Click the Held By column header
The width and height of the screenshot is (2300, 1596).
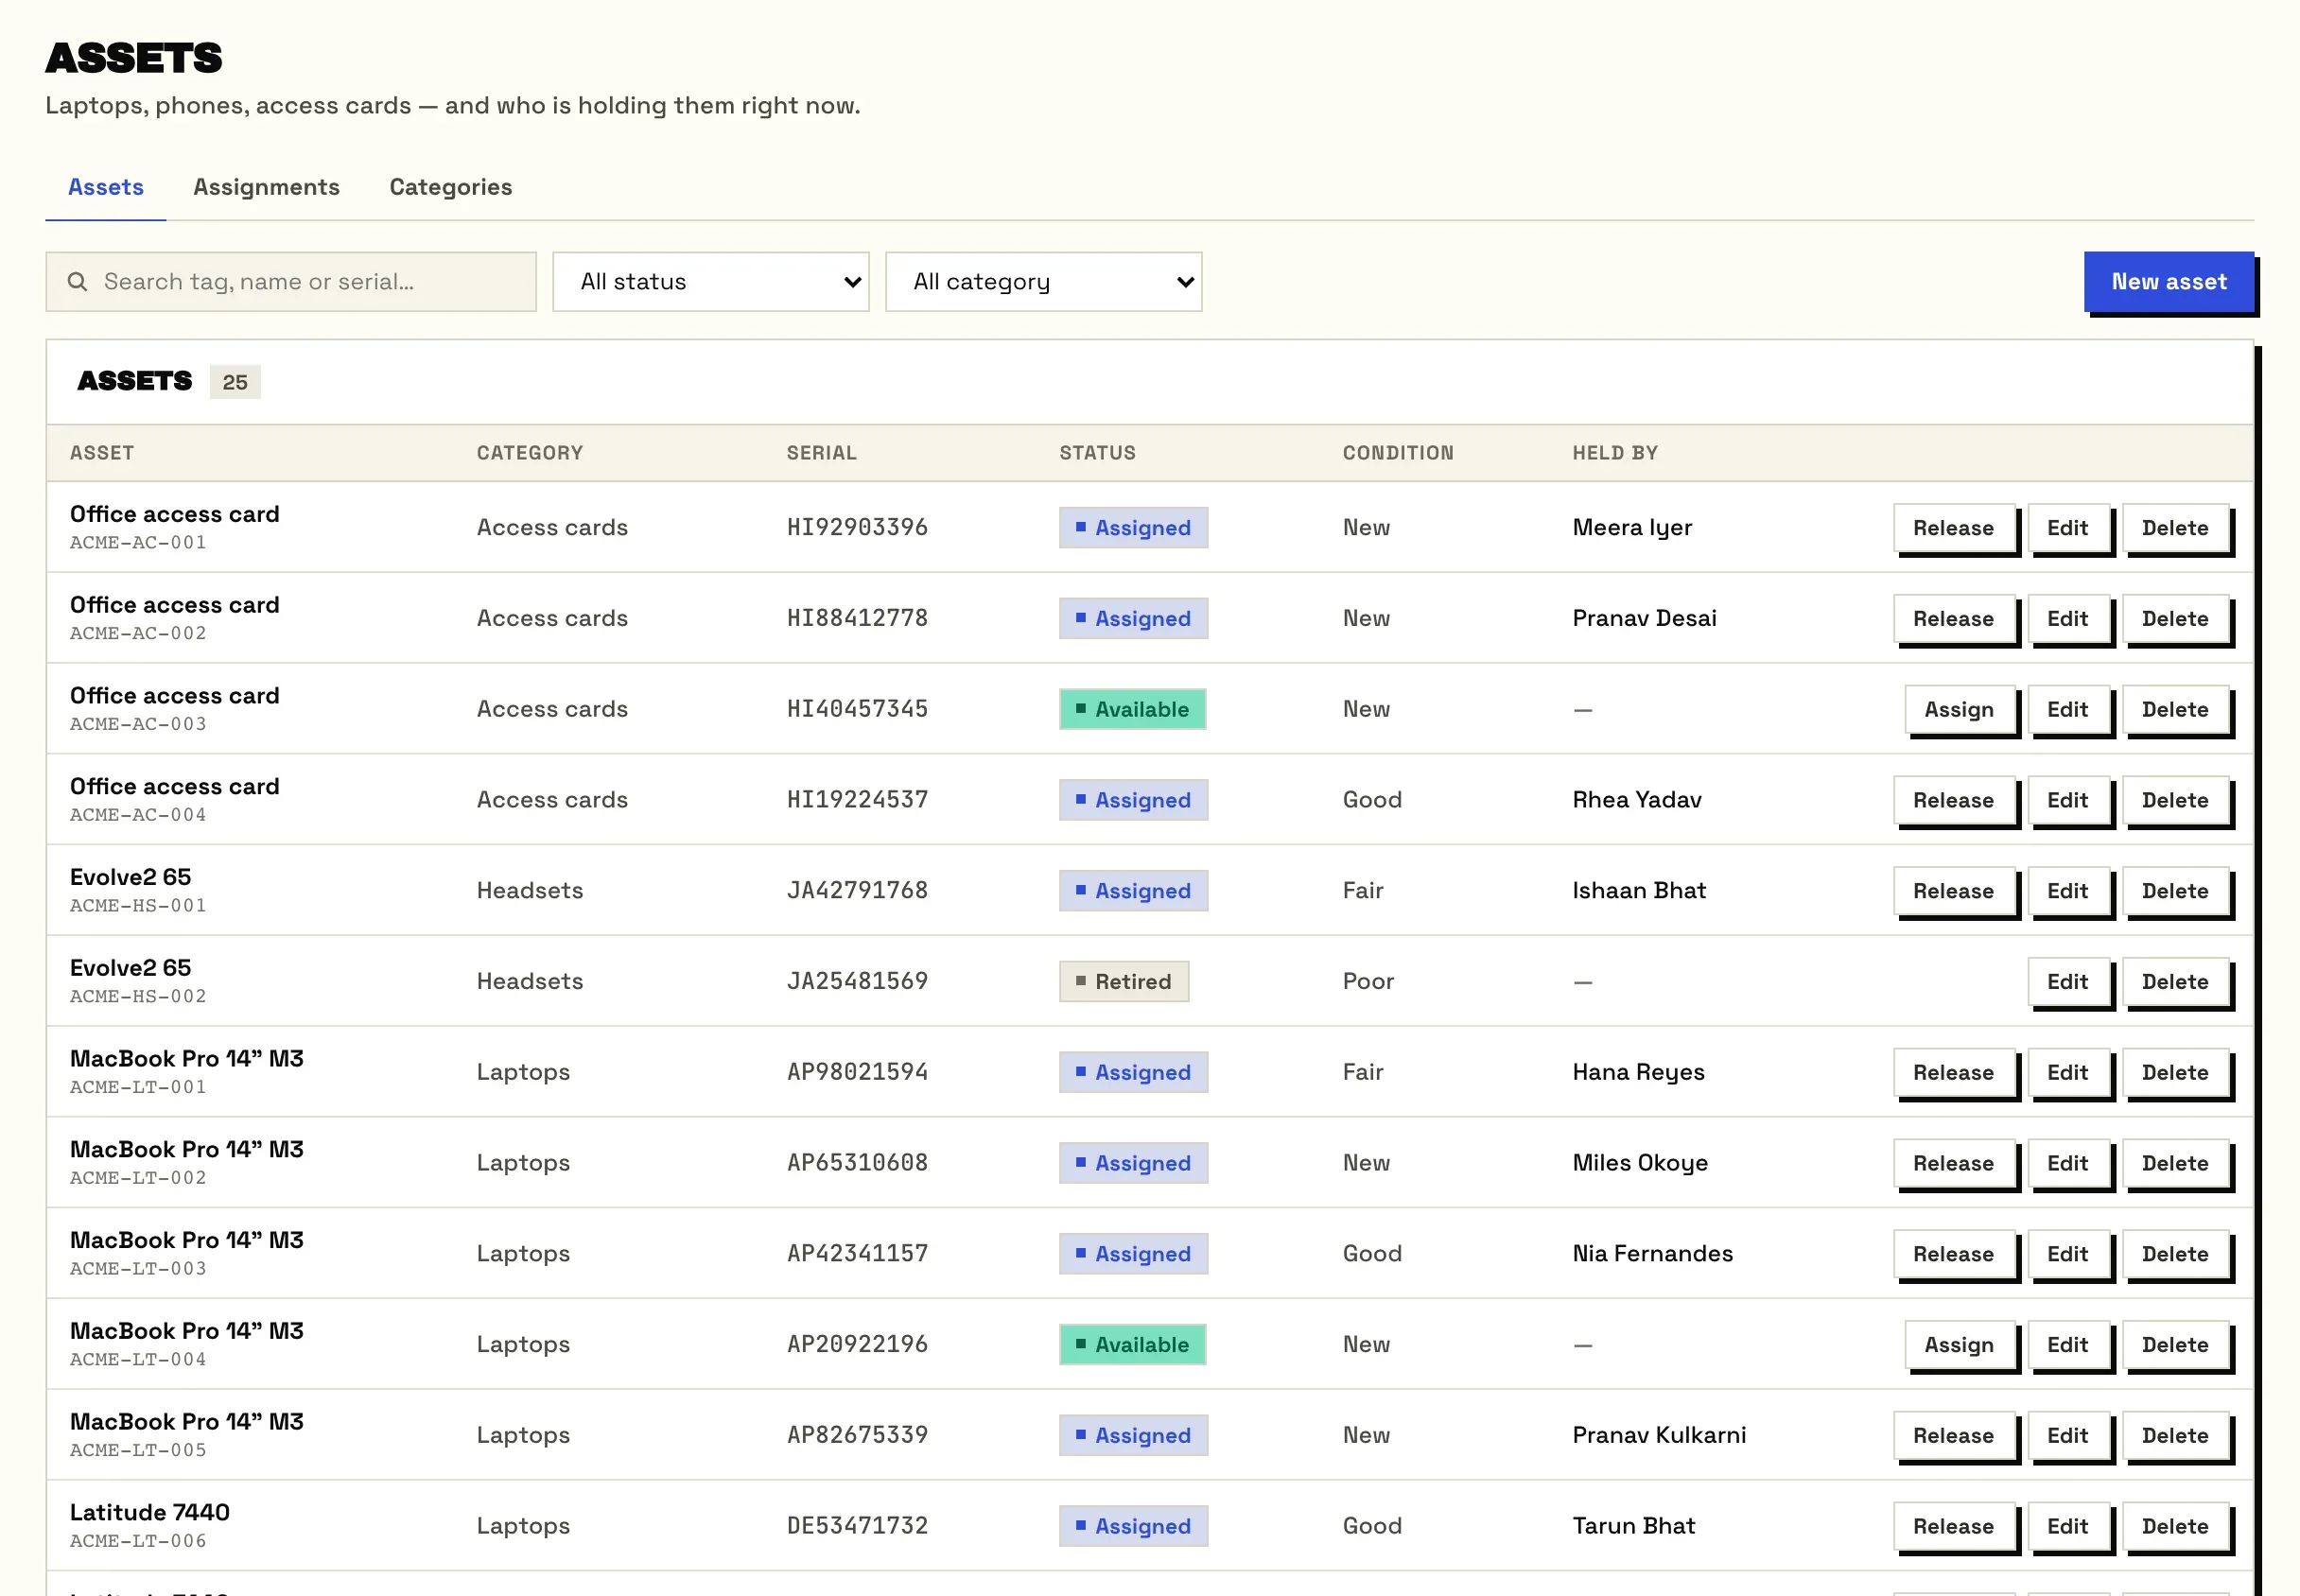pyautogui.click(x=1614, y=453)
